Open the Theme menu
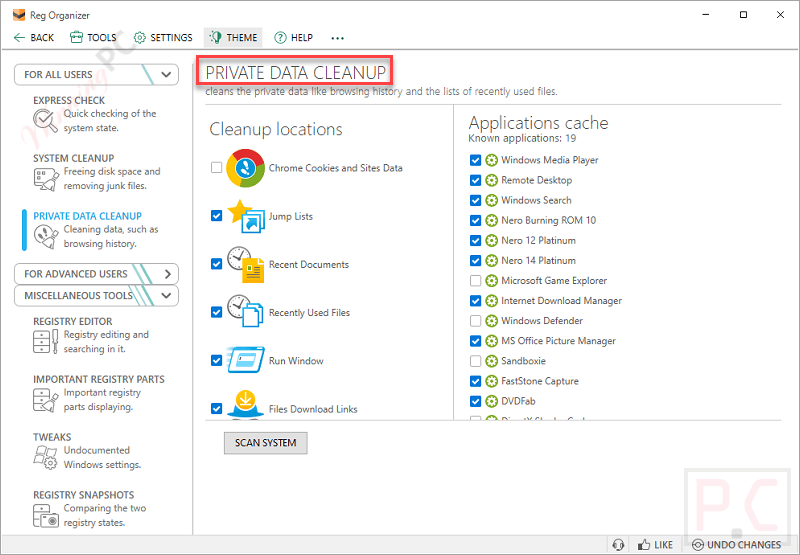Screen dimensions: 800x555 point(233,38)
